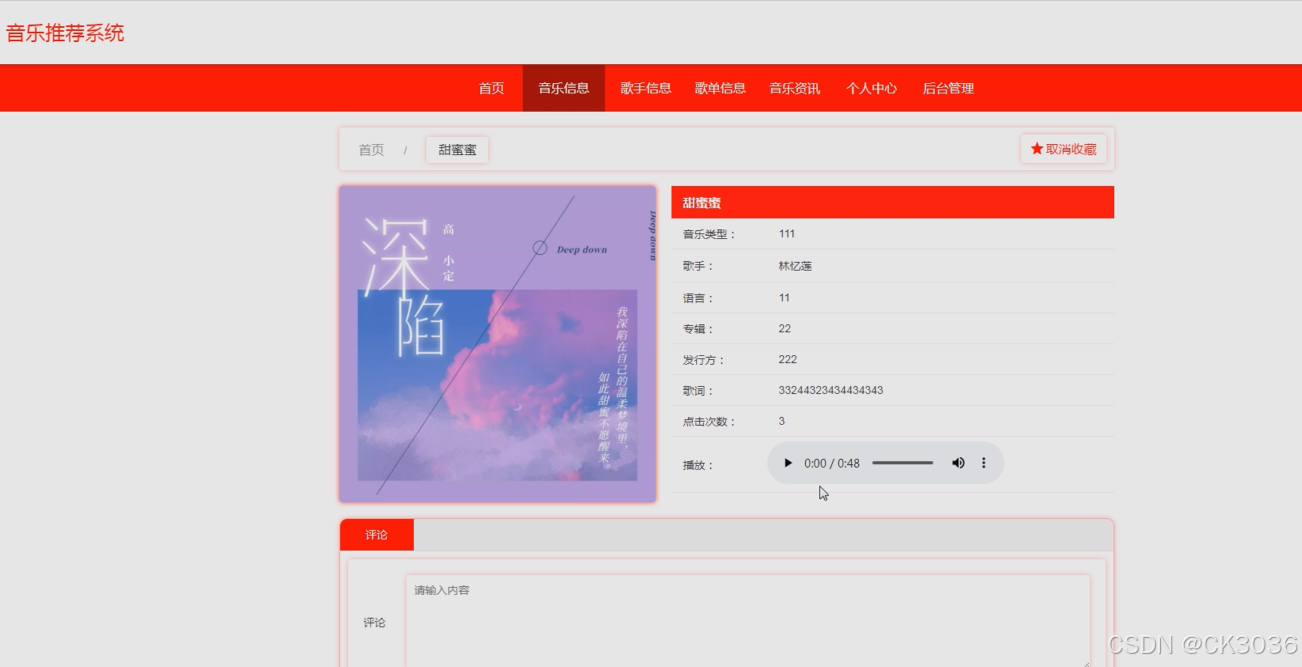1302x667 pixels.
Task: Go to 音乐资讯 page
Action: [795, 88]
